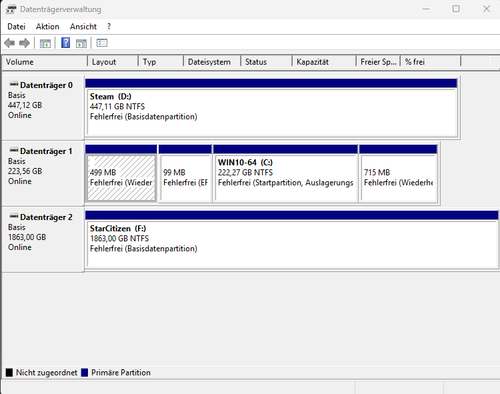The image size is (500, 394).
Task: Click the % frei column header
Action: click(x=431, y=62)
